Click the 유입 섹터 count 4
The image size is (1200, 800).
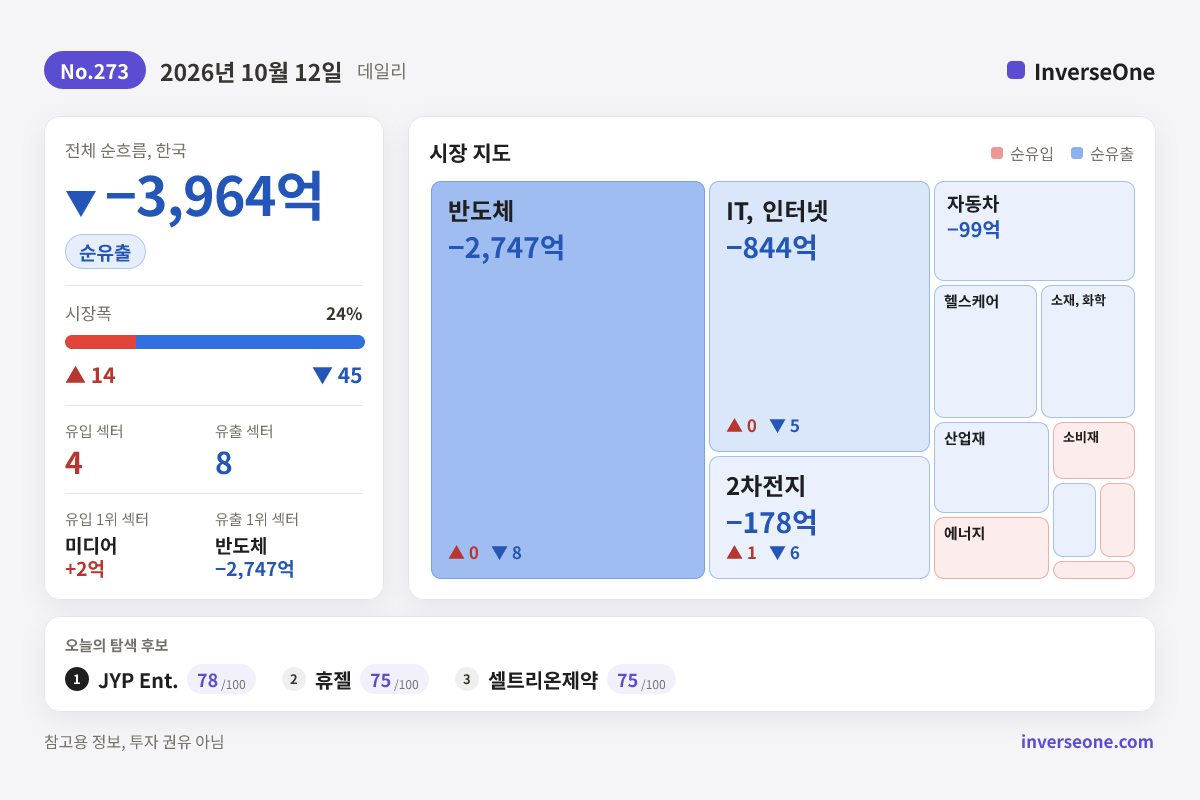(73, 463)
